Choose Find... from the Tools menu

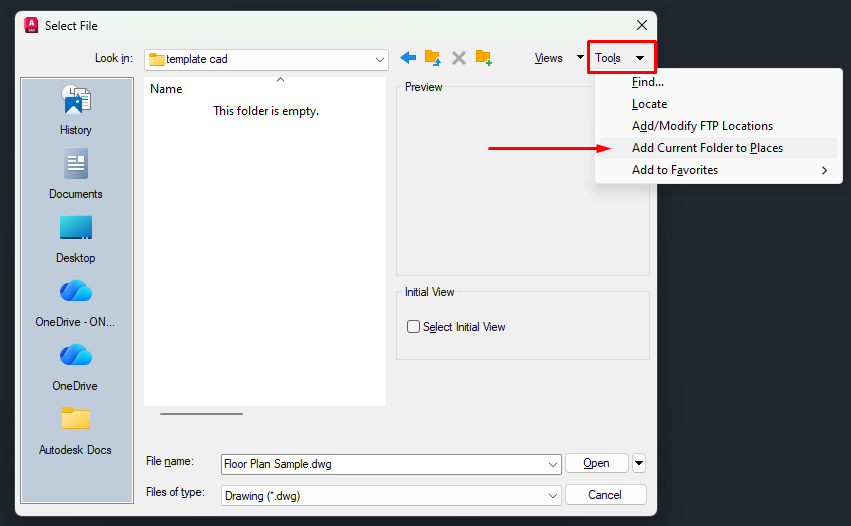[719, 82]
